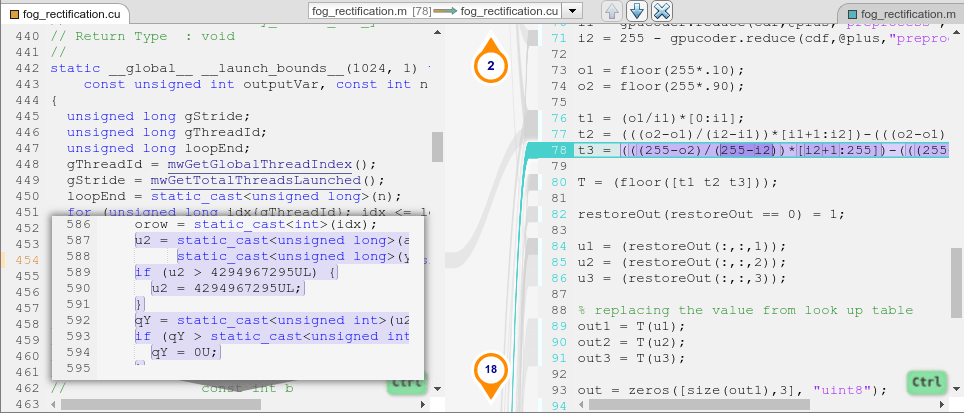Click popup line 590 u2 = 4294967295UL

click(227, 288)
